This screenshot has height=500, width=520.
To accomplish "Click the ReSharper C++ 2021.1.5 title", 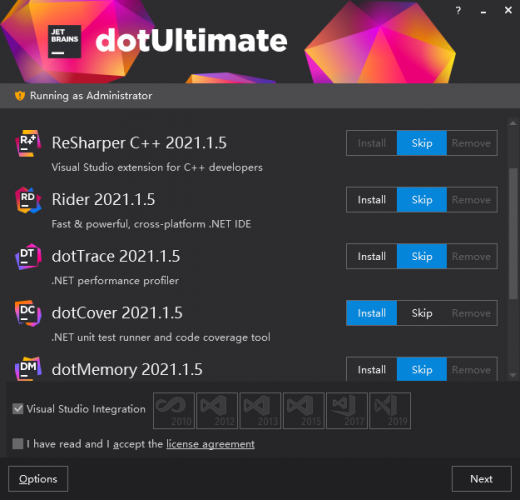I will point(139,143).
